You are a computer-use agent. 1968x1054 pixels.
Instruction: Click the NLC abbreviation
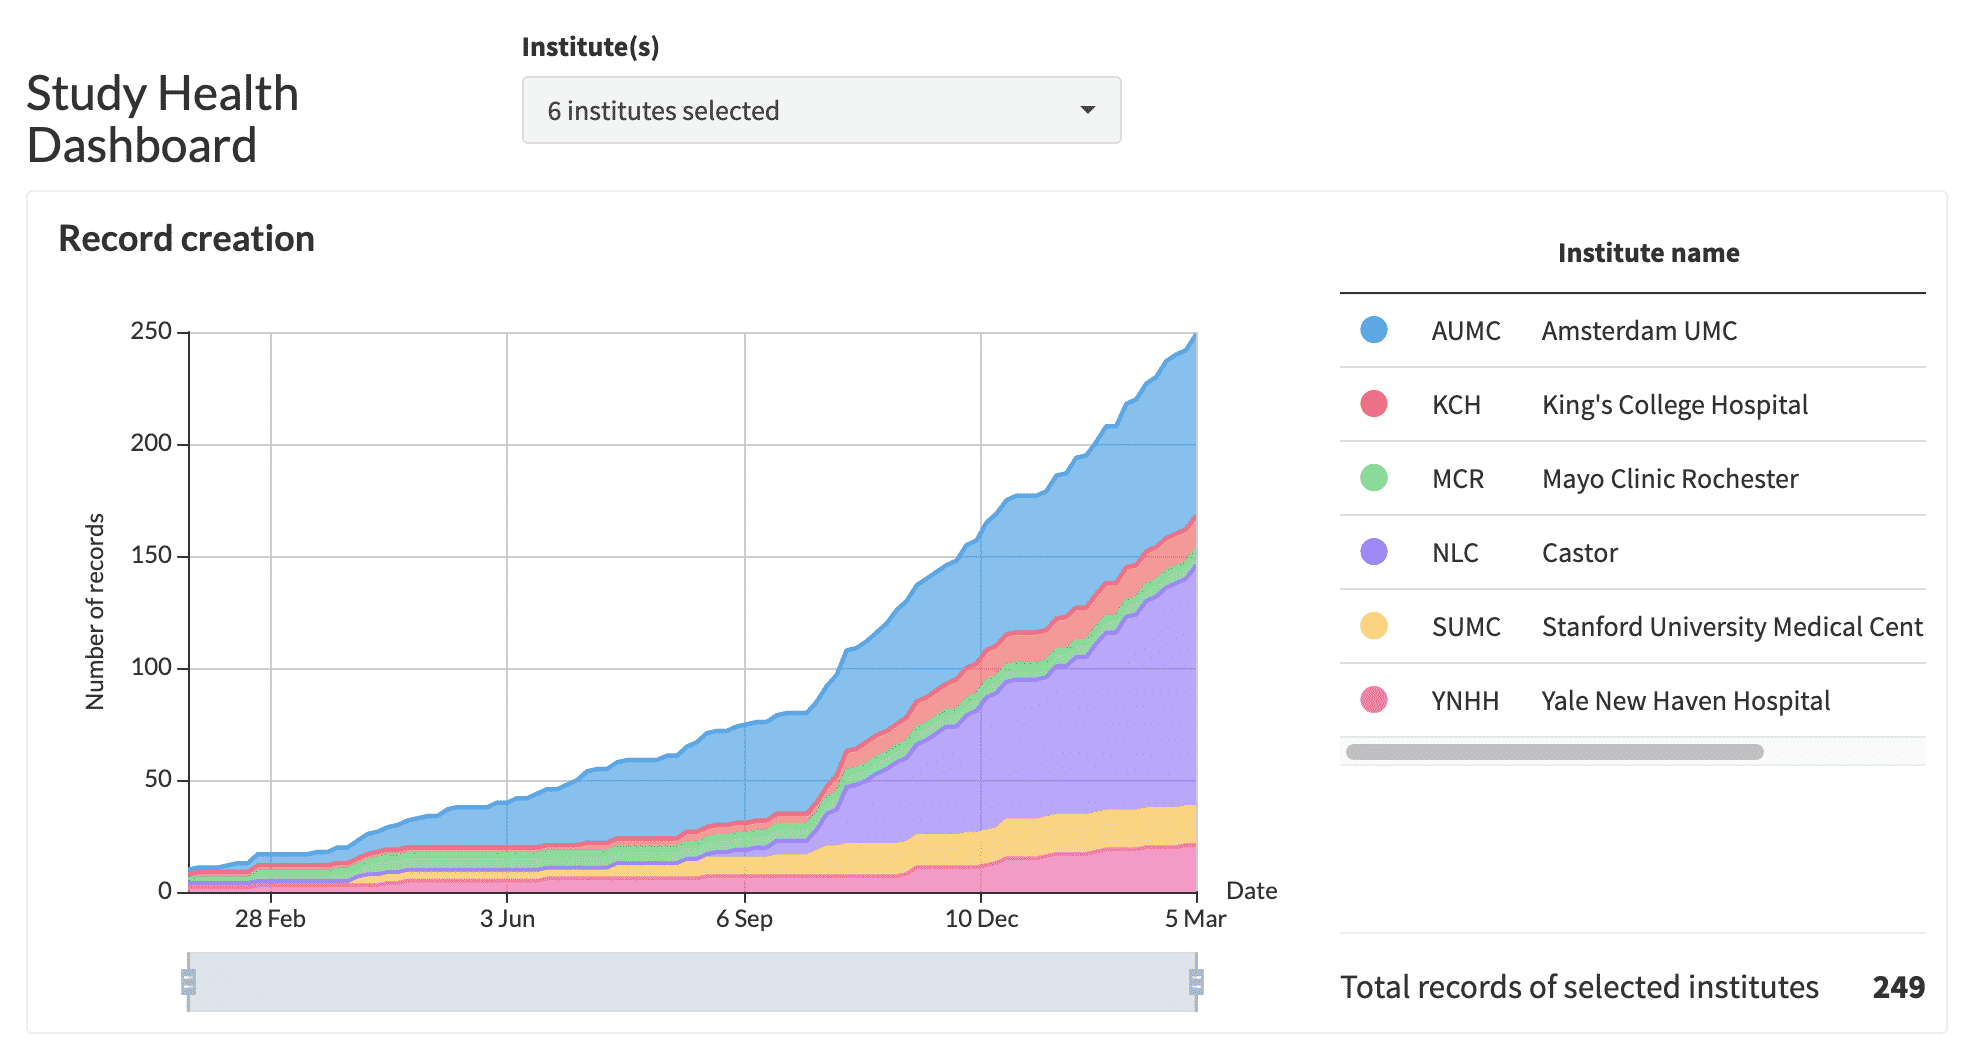tap(1455, 553)
